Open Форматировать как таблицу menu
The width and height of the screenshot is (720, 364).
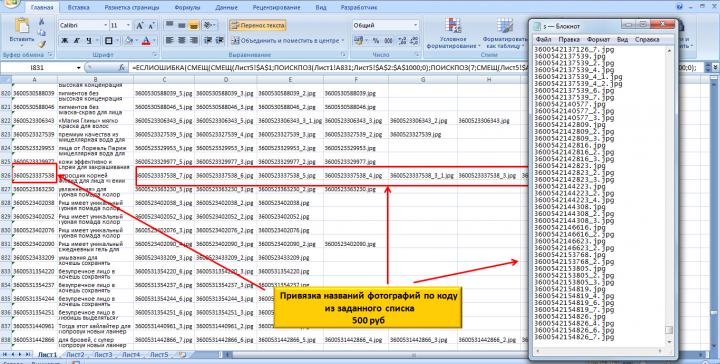click(x=504, y=34)
